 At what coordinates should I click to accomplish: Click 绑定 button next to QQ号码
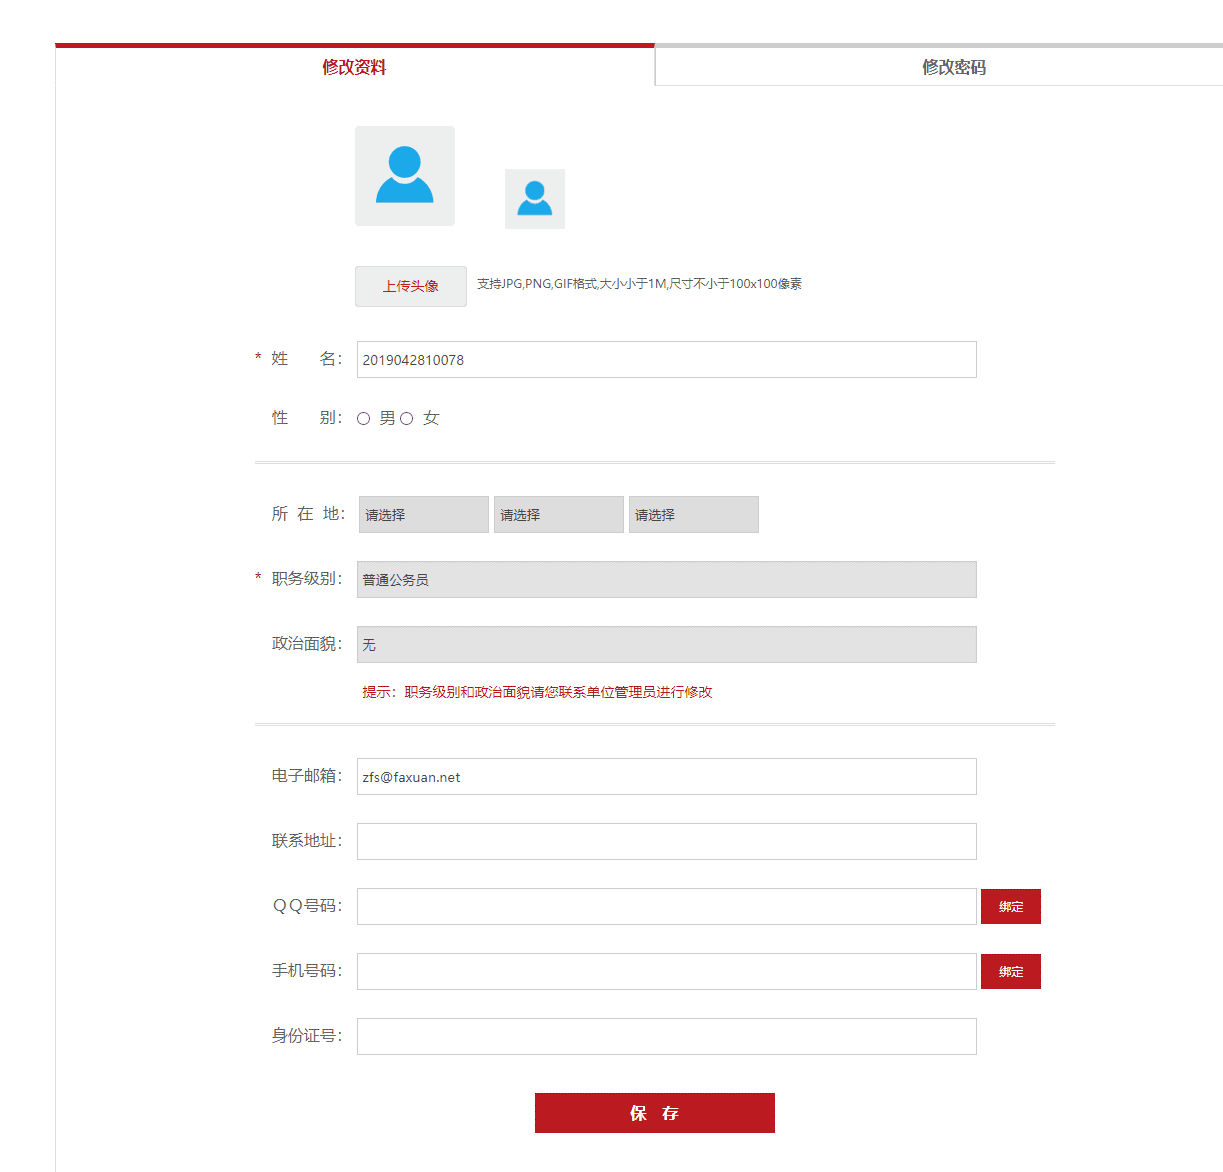click(x=1011, y=907)
